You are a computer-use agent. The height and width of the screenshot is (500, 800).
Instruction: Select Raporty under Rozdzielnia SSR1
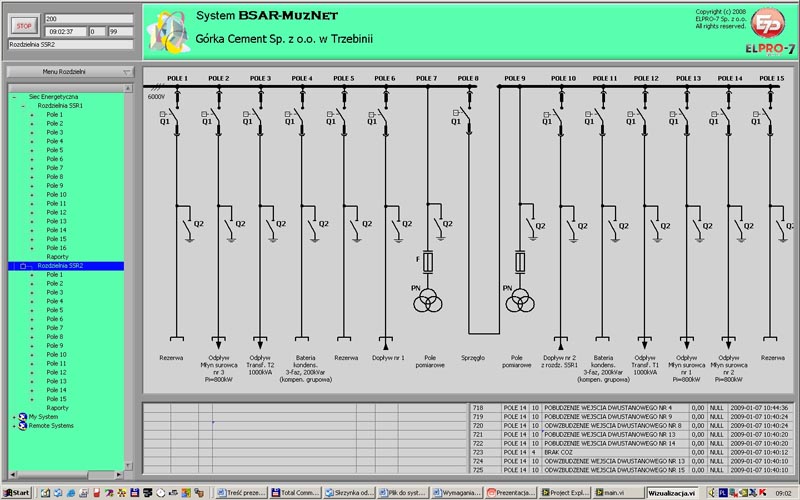point(57,257)
